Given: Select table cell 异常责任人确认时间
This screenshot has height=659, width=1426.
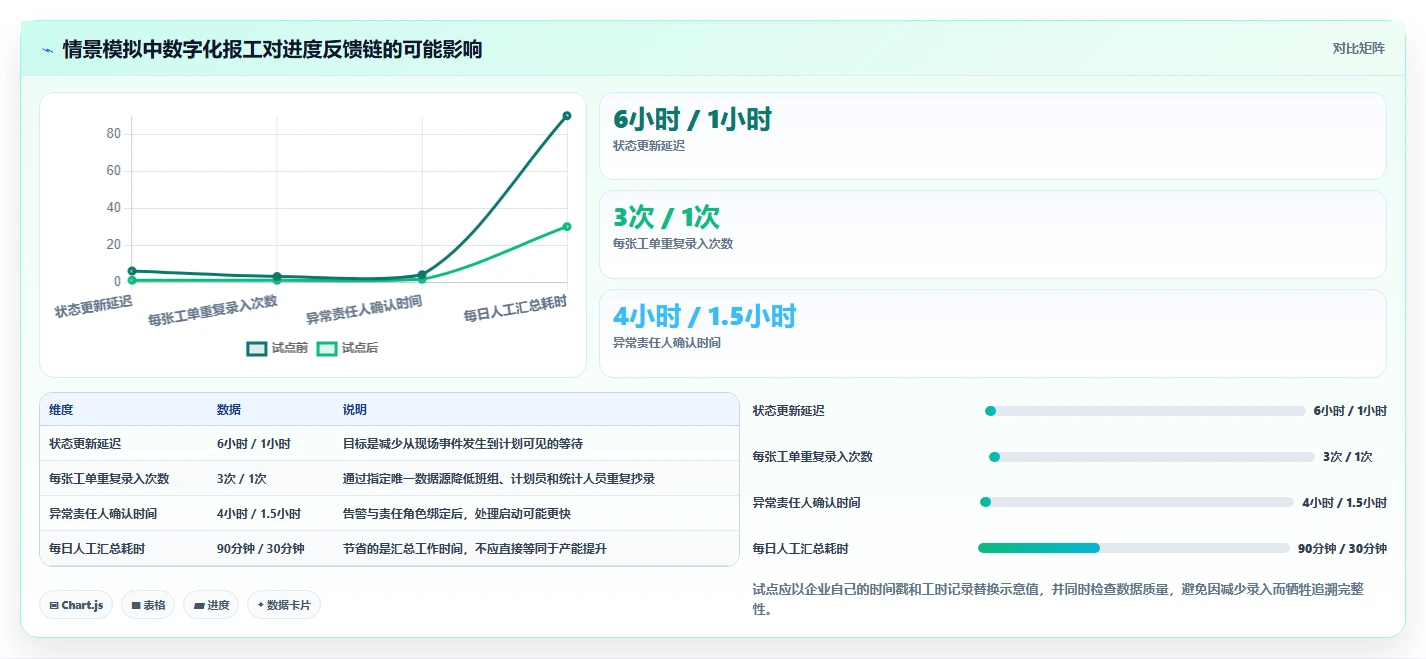Looking at the screenshot, I should coord(103,513).
